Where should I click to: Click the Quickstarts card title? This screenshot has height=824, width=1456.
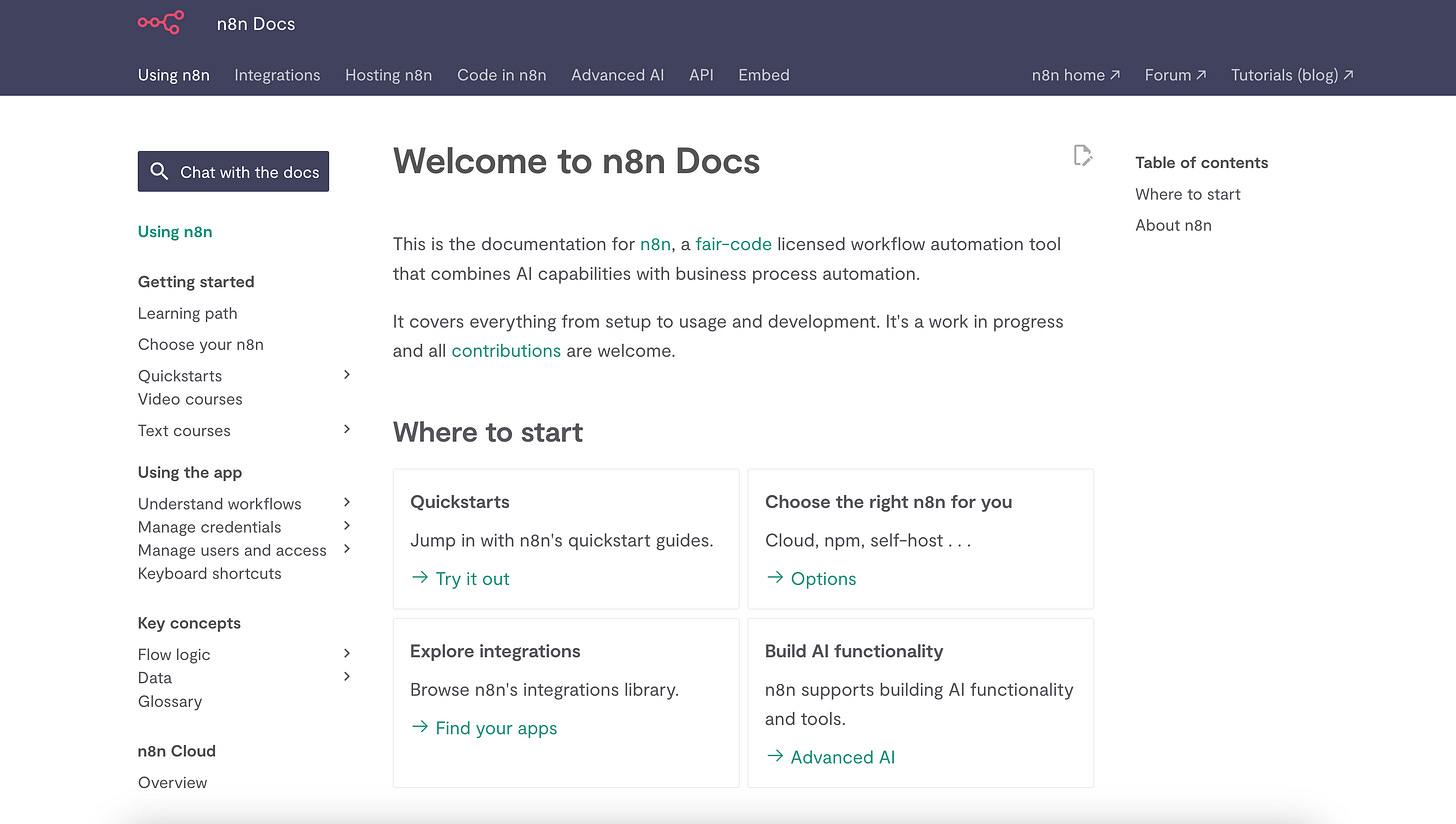460,502
